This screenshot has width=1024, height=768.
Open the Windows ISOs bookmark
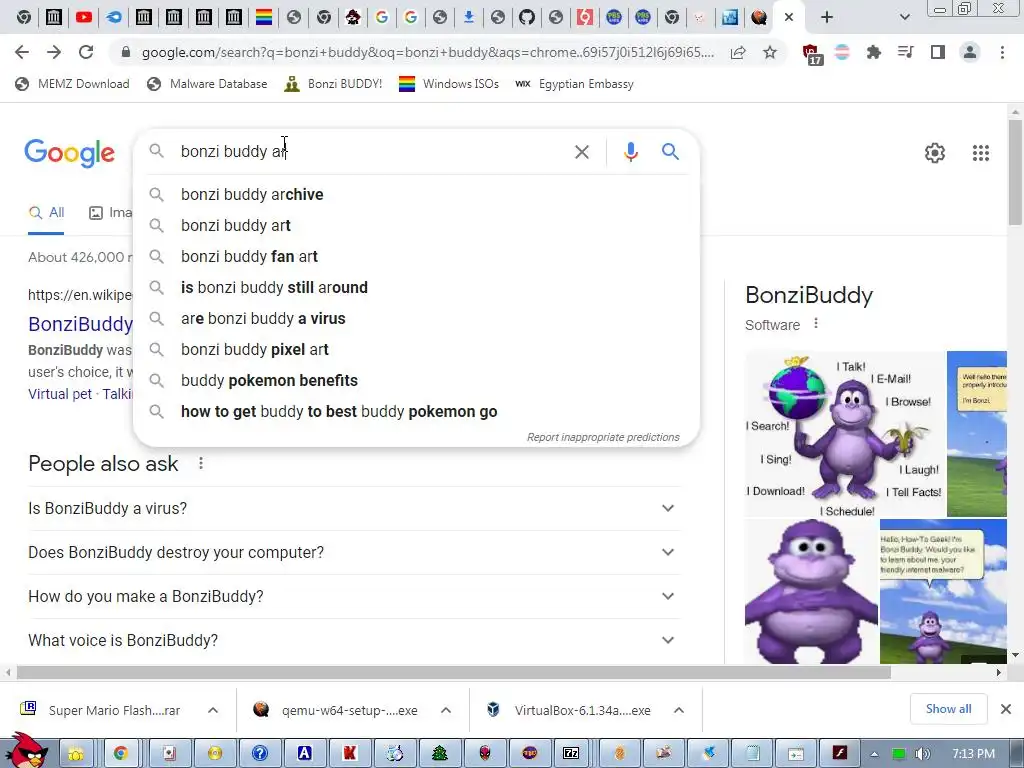coord(449,84)
